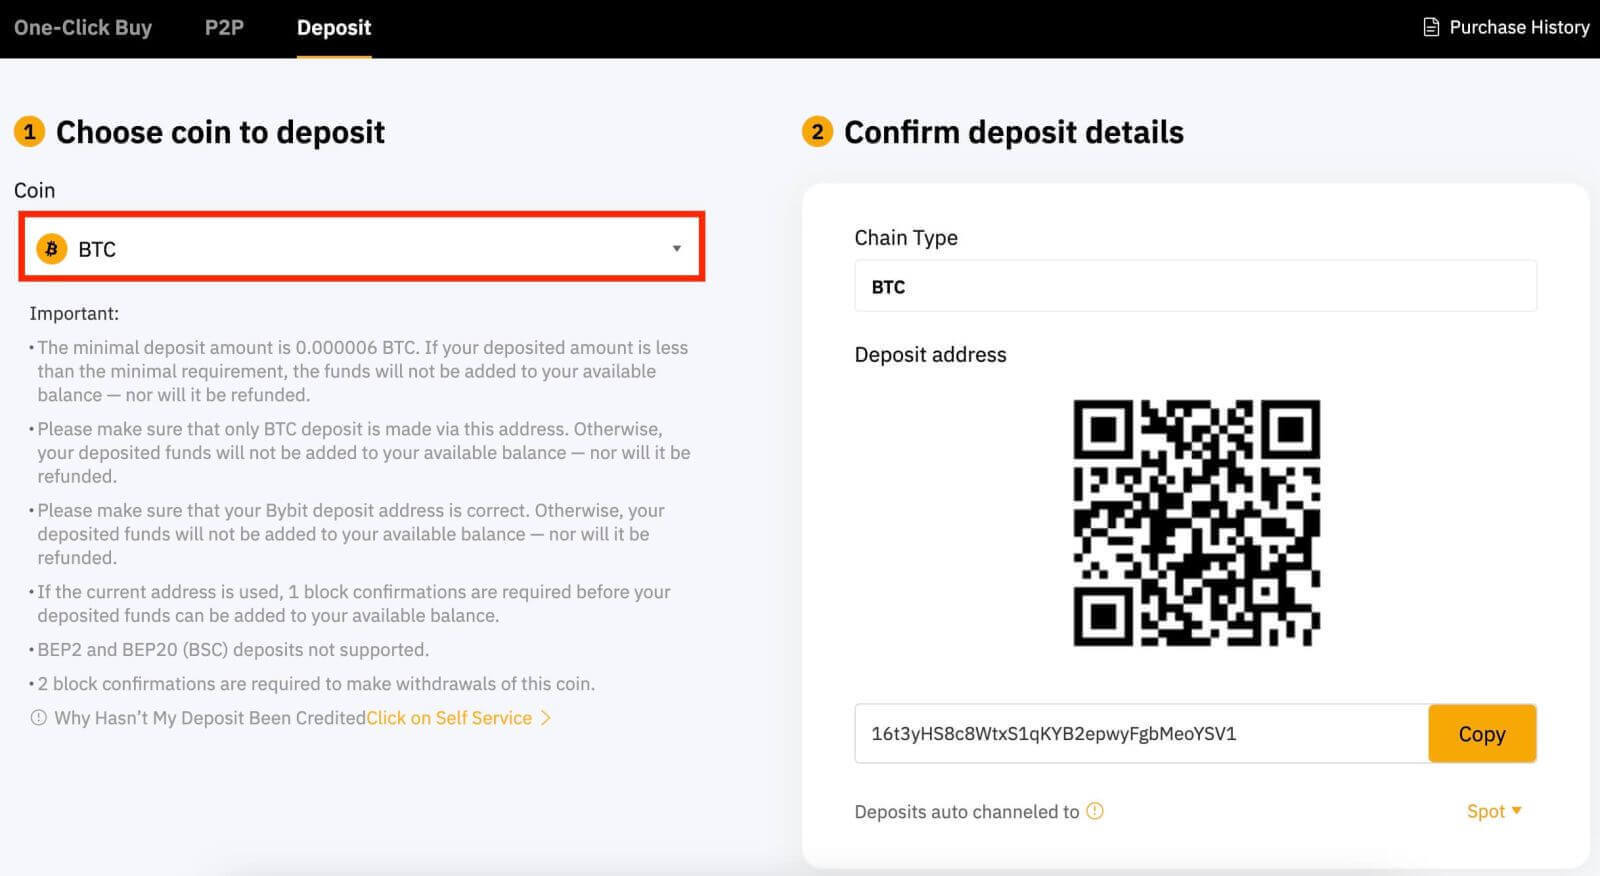Select the Deposit tab

[x=333, y=27]
